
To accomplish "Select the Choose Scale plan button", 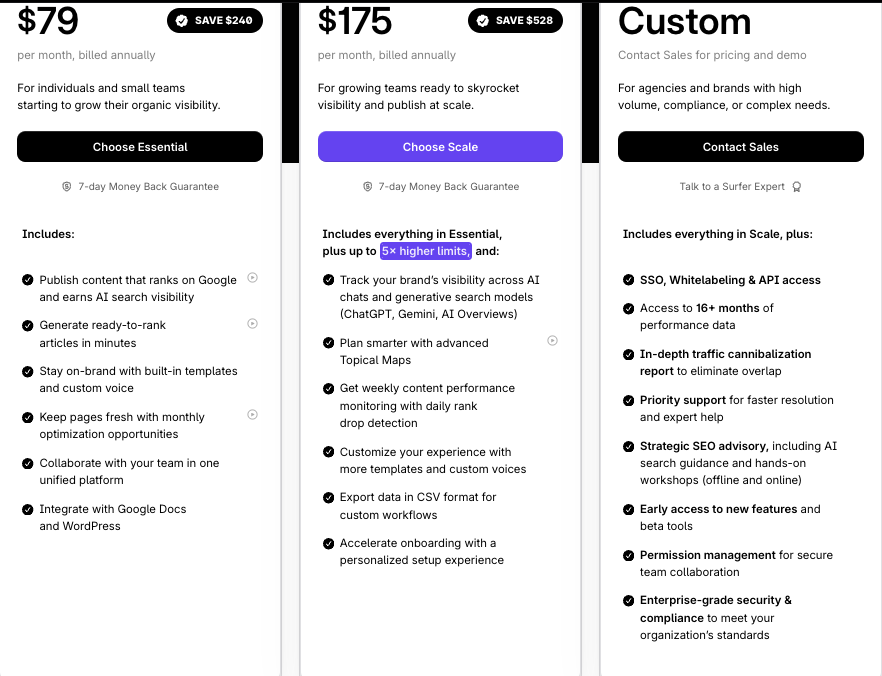I will [x=440, y=147].
